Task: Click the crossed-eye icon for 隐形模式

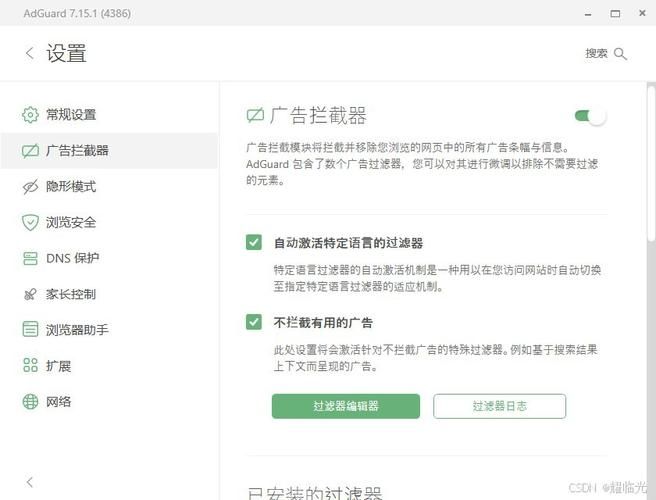Action: pos(30,187)
